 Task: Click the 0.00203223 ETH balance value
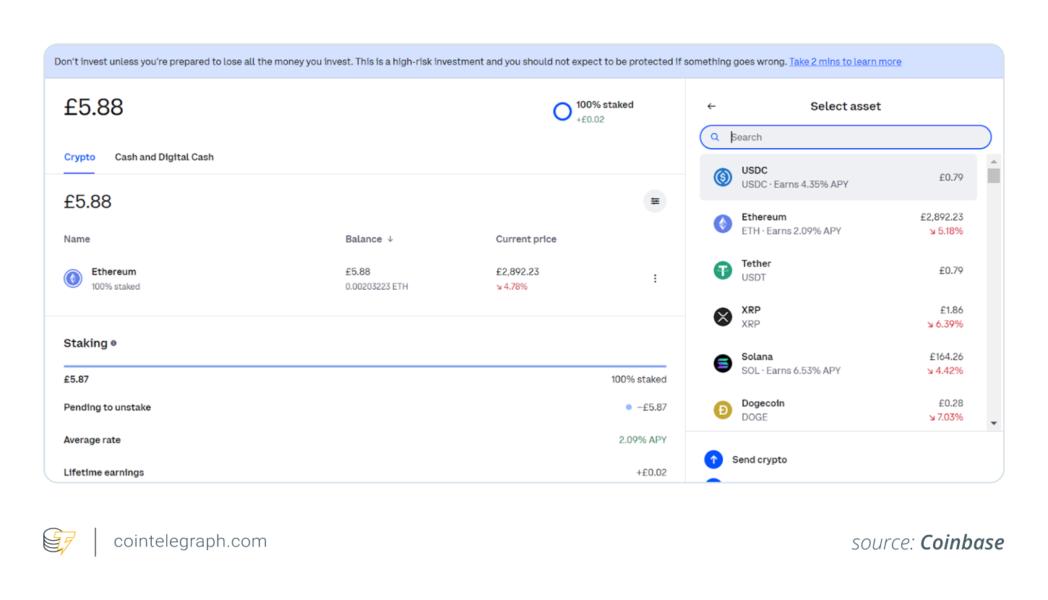pos(376,287)
